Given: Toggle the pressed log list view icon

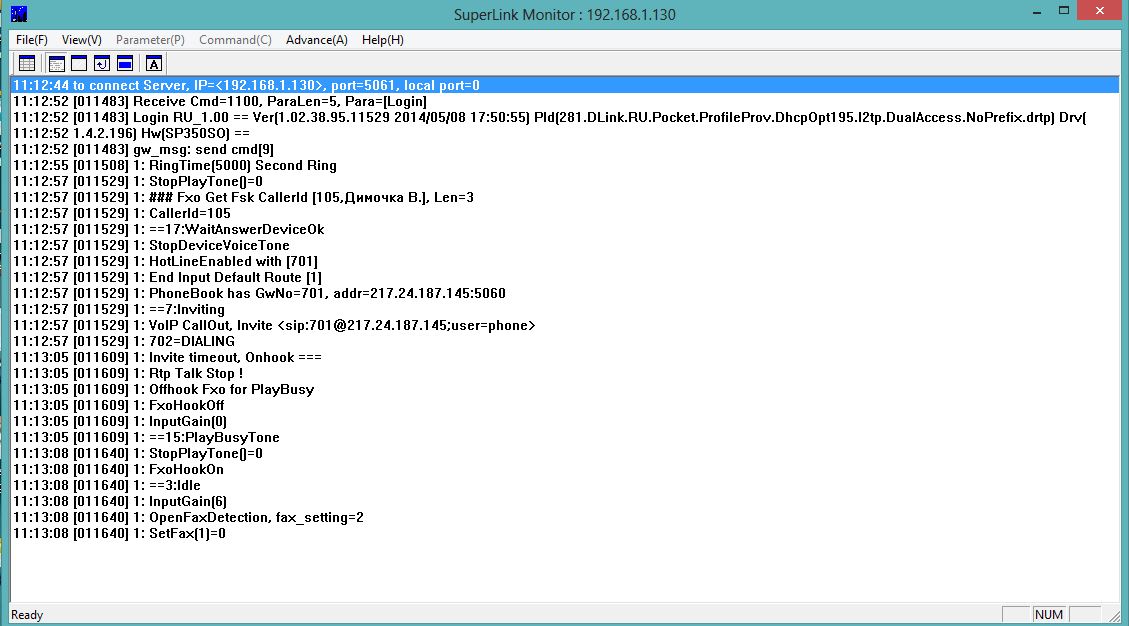Looking at the screenshot, I should pyautogui.click(x=57, y=63).
